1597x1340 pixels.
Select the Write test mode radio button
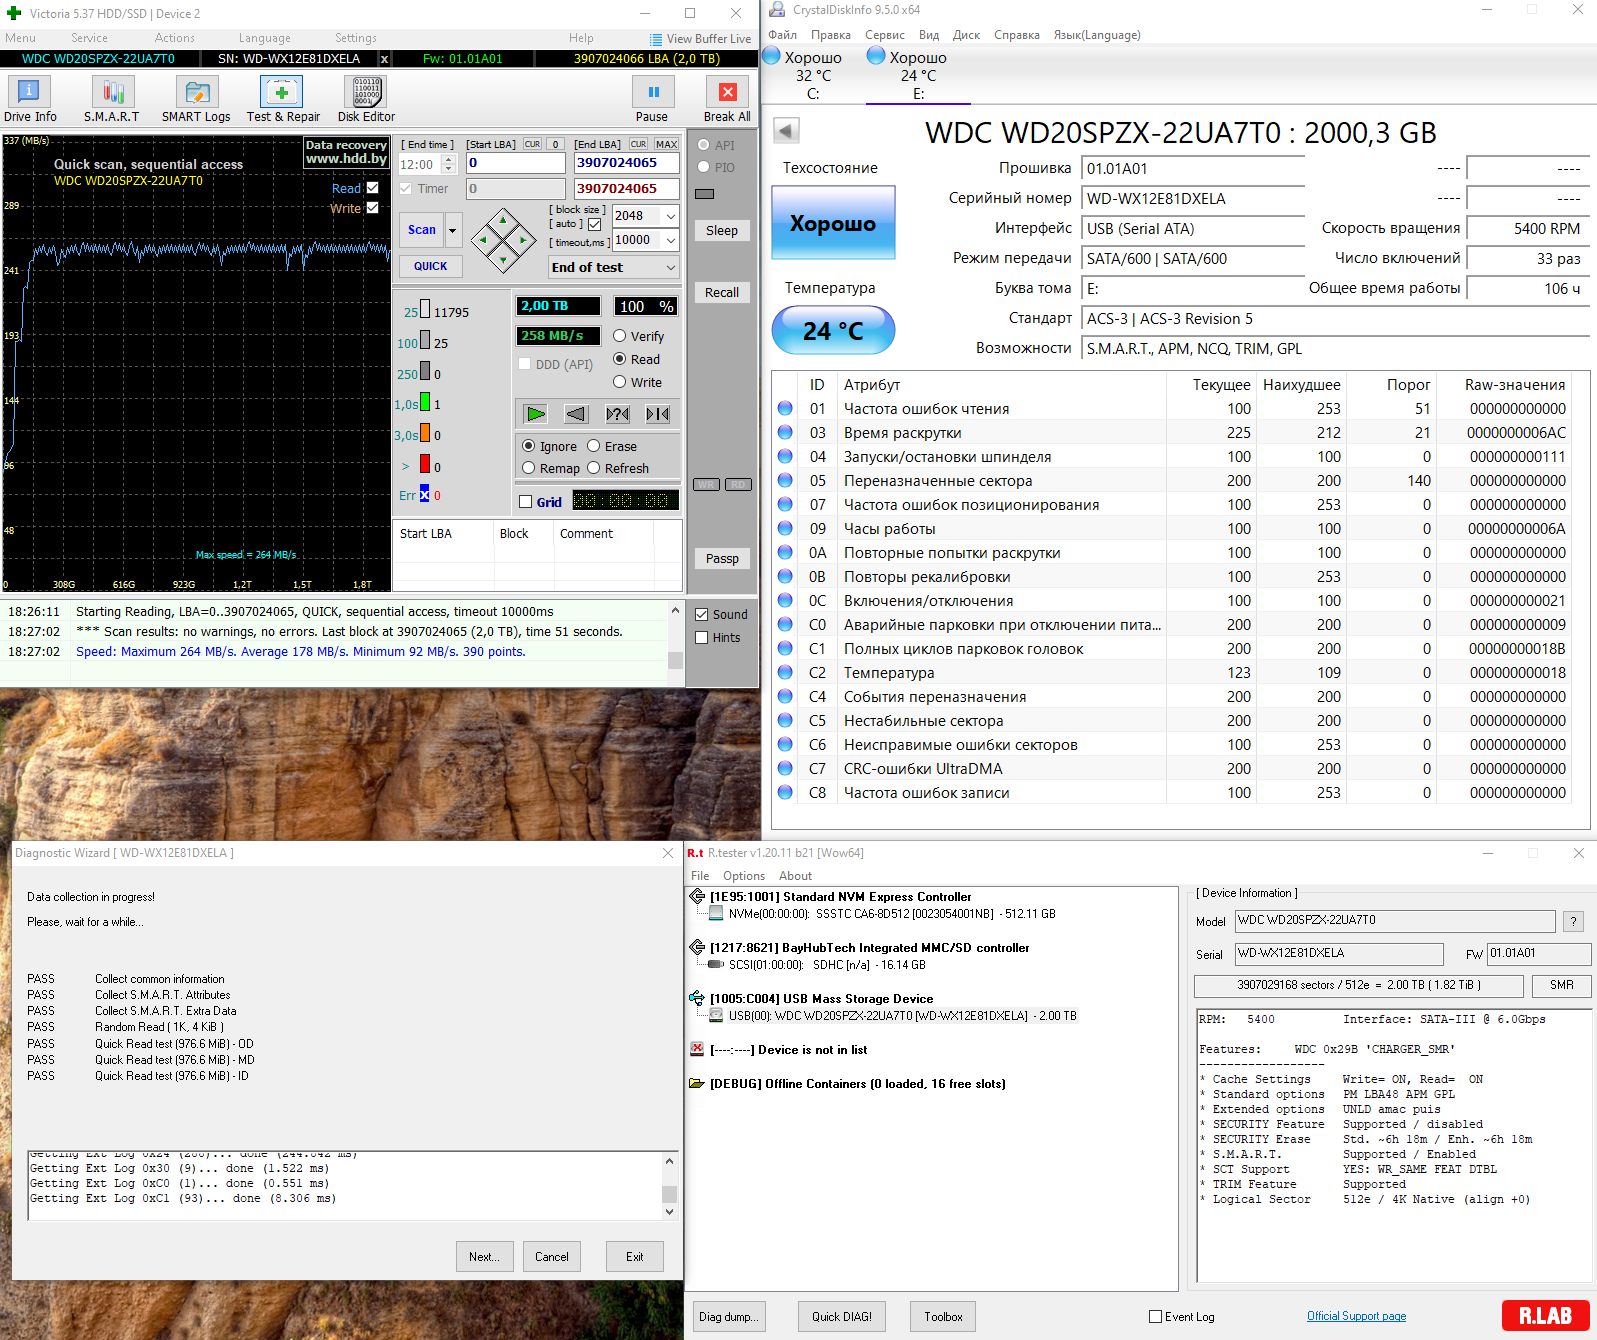[620, 382]
